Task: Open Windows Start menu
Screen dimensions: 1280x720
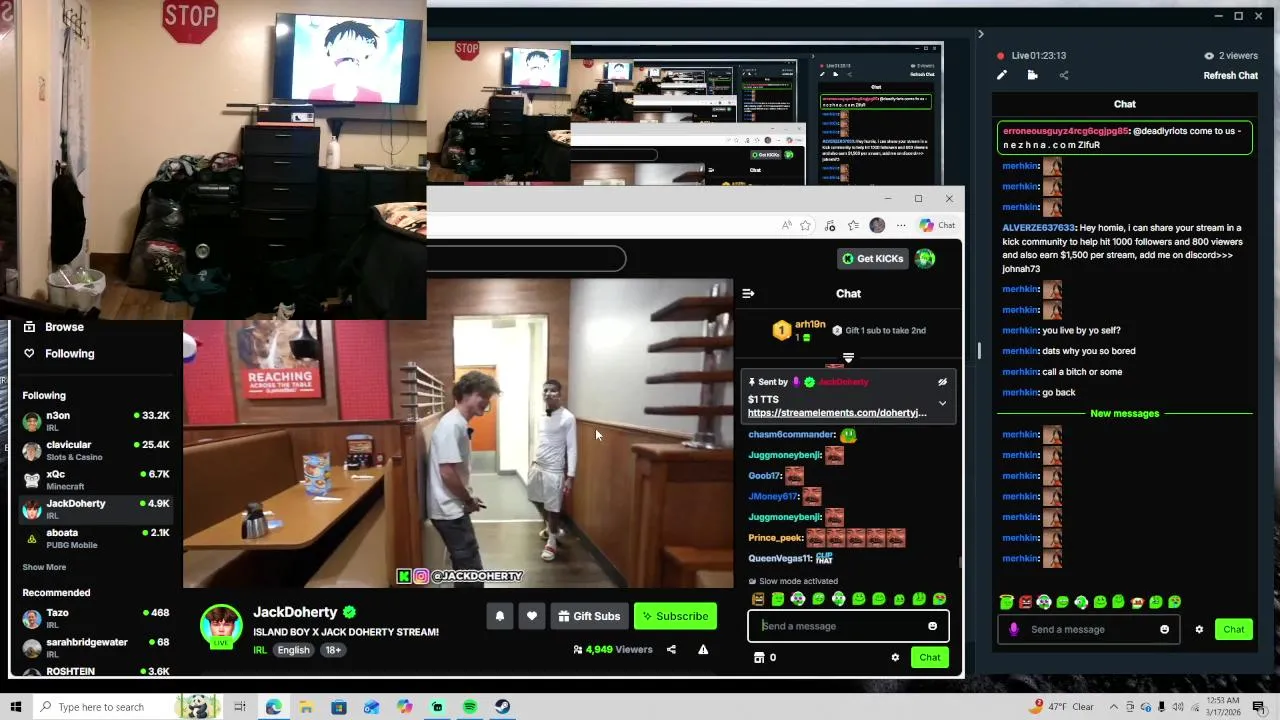Action: (x=16, y=707)
